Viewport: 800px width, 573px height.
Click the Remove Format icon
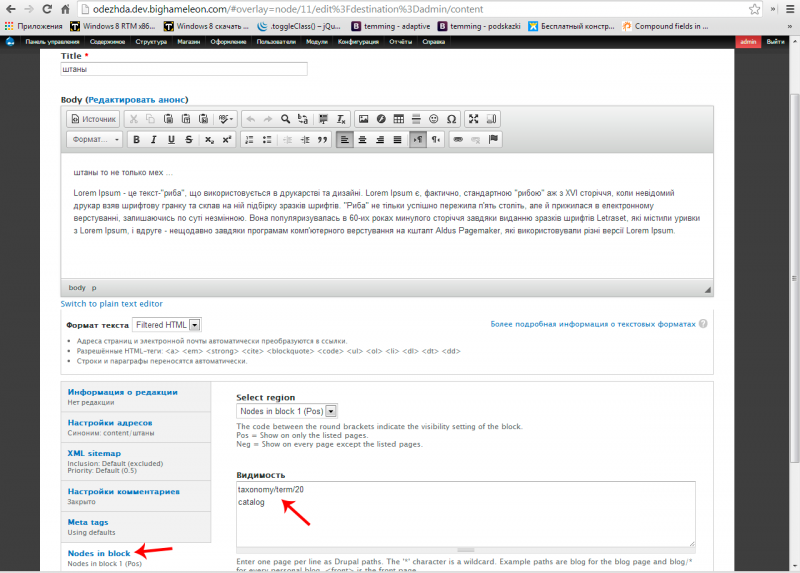point(341,119)
